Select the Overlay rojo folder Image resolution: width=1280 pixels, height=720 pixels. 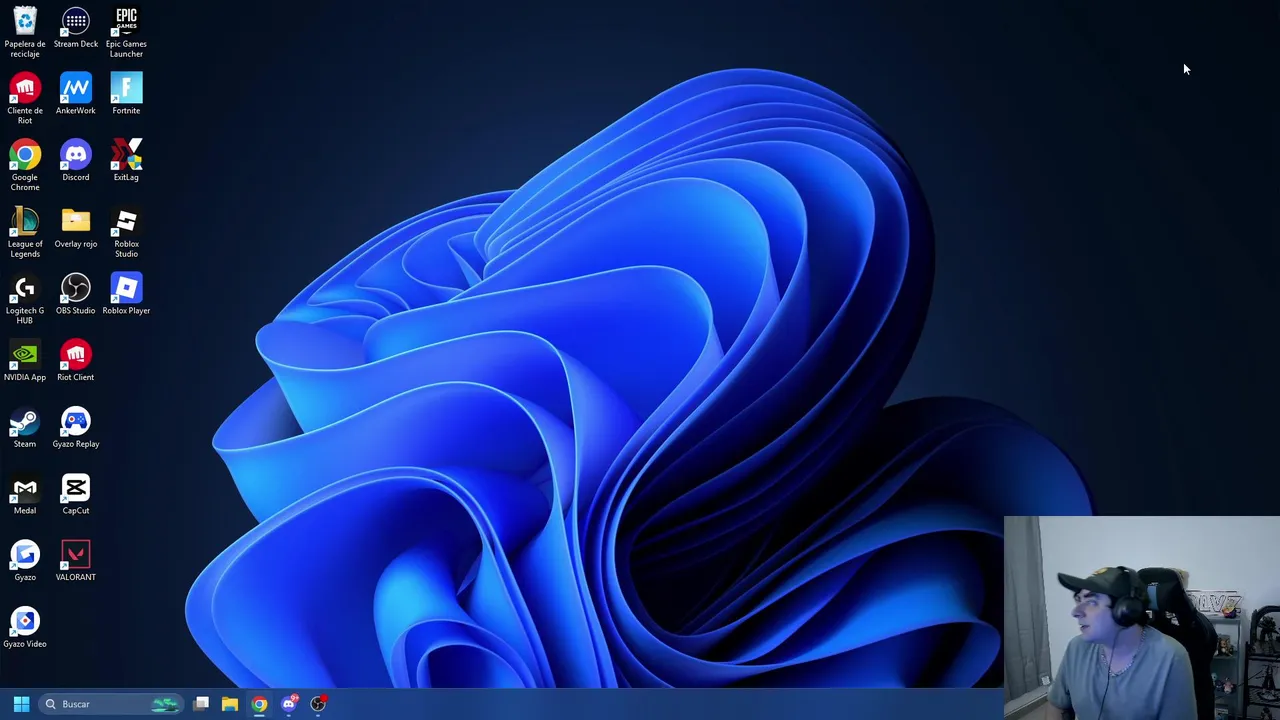point(76,228)
